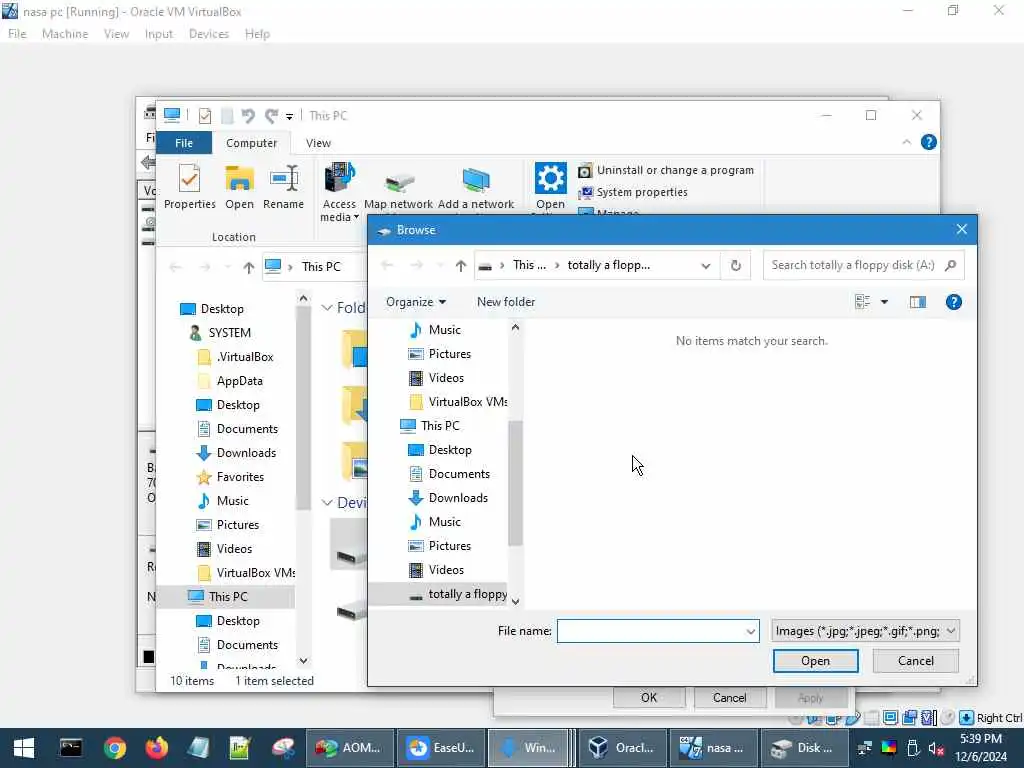Click Cancel next to the OK button in the background dialog
The width and height of the screenshot is (1024, 768).
click(x=729, y=697)
